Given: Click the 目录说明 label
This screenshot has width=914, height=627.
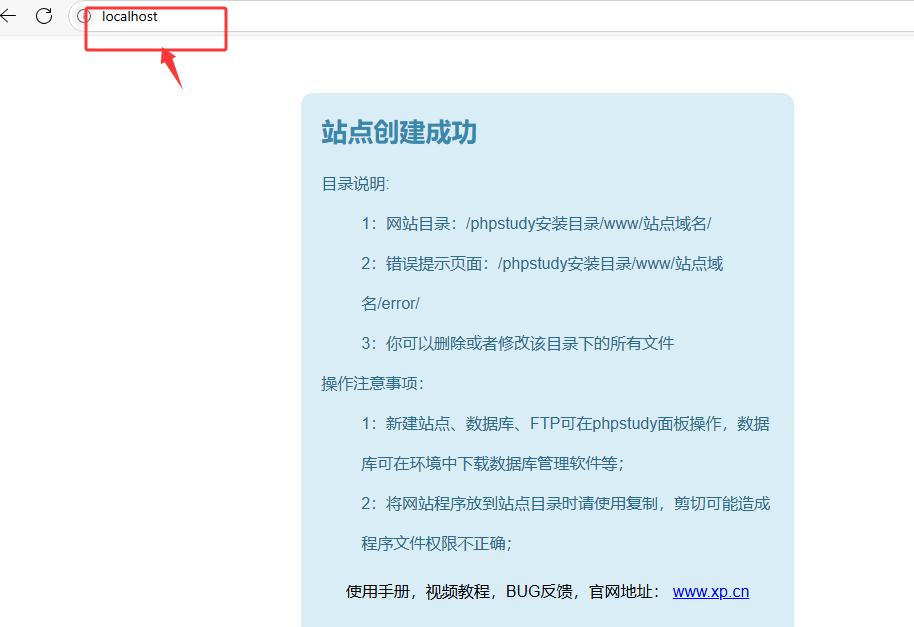Looking at the screenshot, I should [x=355, y=184].
